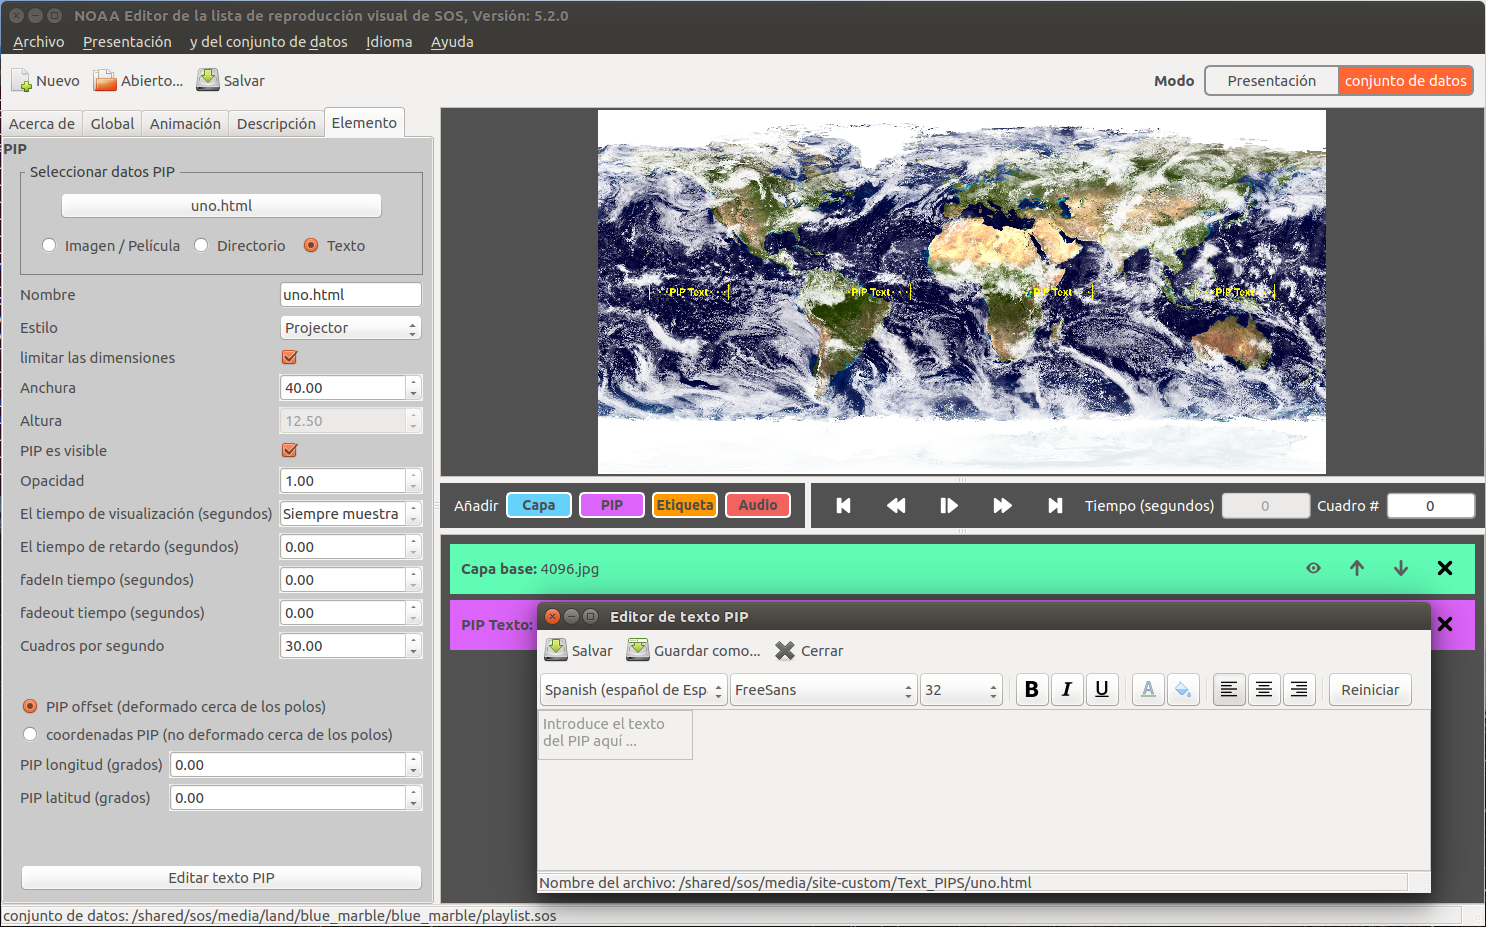Click Salvar in the PIP text editor

(578, 650)
